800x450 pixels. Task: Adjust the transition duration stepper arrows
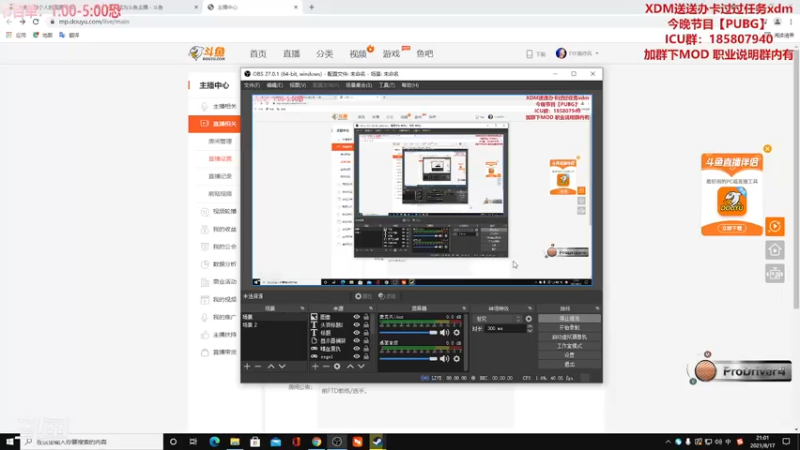click(530, 329)
